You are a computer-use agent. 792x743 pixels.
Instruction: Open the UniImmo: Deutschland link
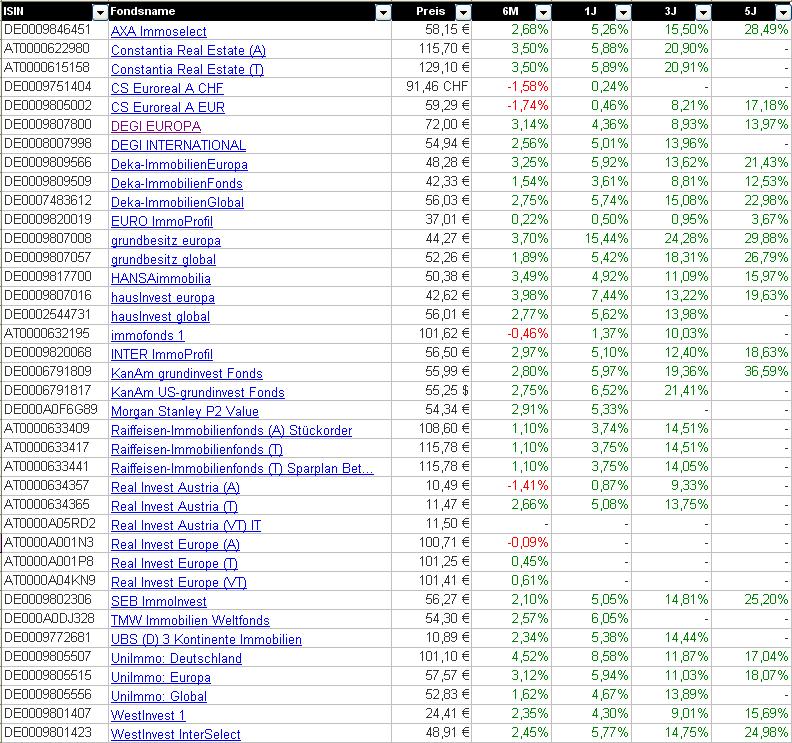pos(176,659)
